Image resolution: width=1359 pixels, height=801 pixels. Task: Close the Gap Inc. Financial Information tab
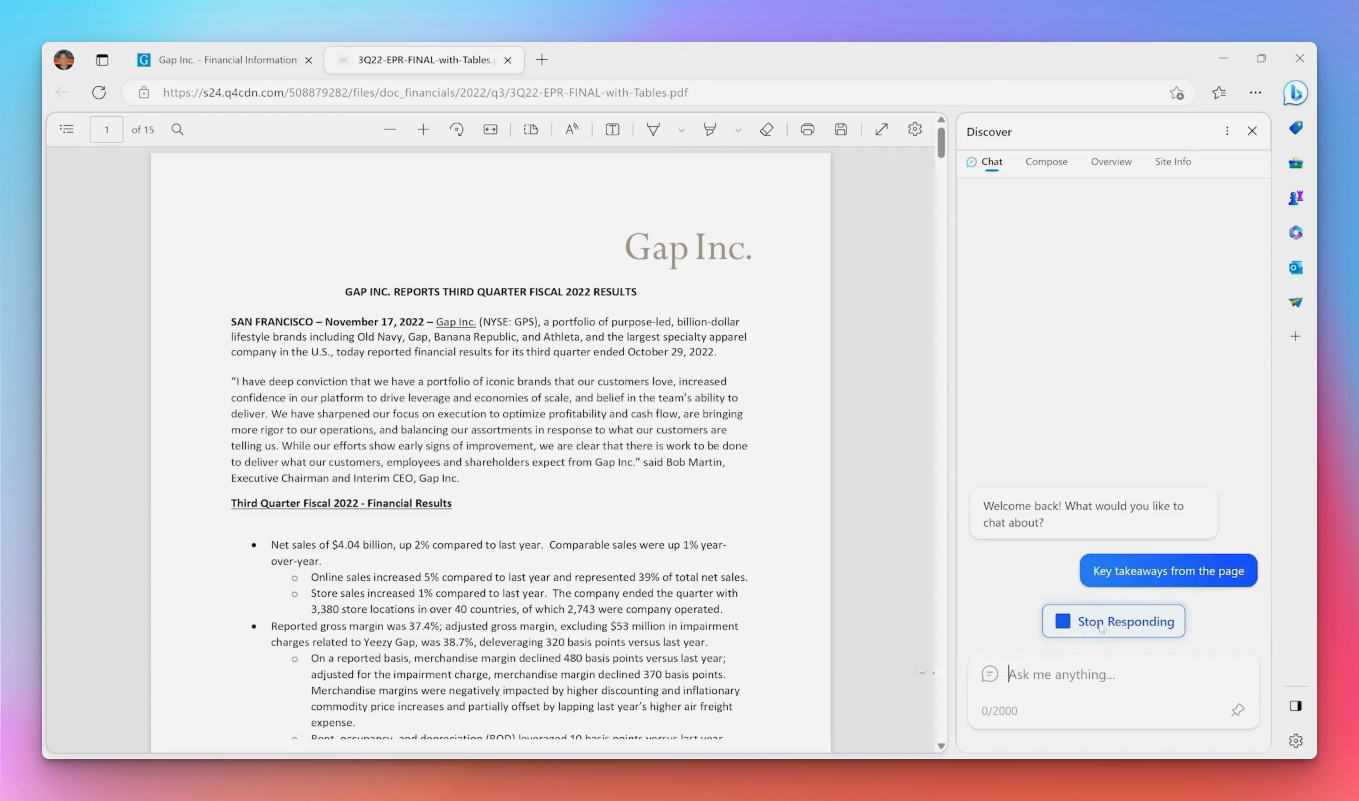[x=309, y=60]
